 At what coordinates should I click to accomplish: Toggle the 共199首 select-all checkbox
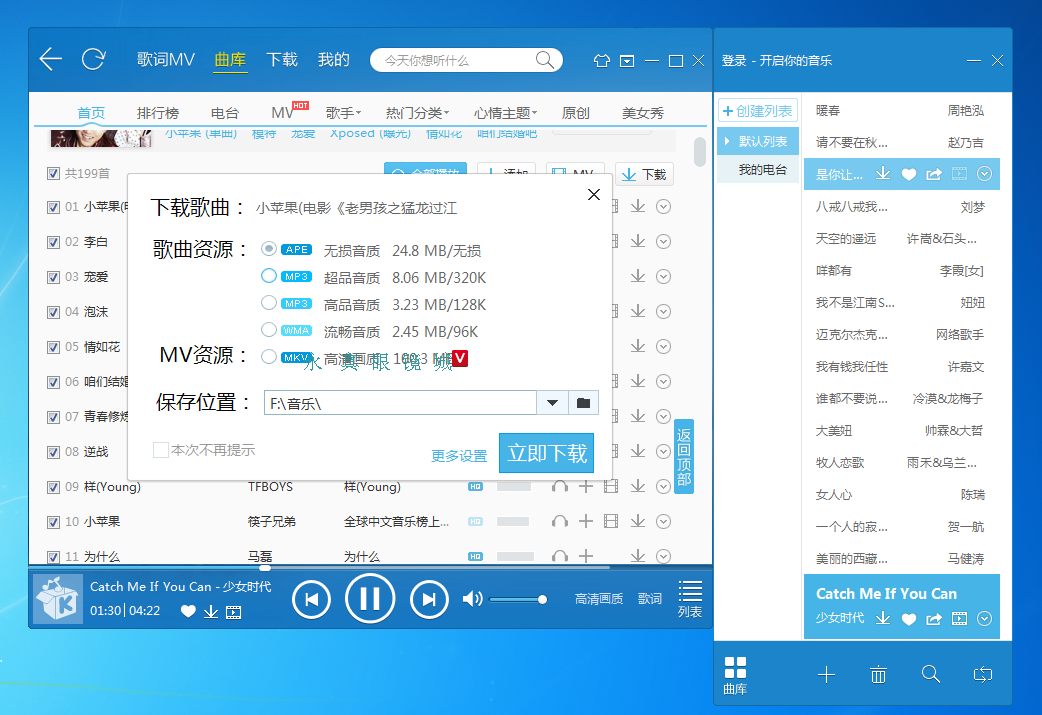pos(54,173)
